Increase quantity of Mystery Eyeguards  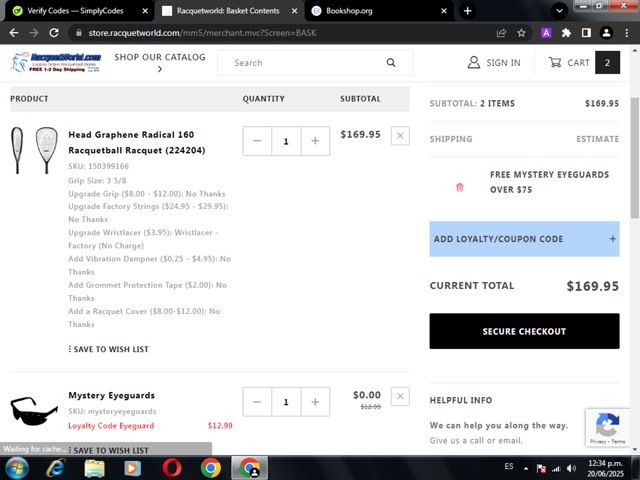315,402
